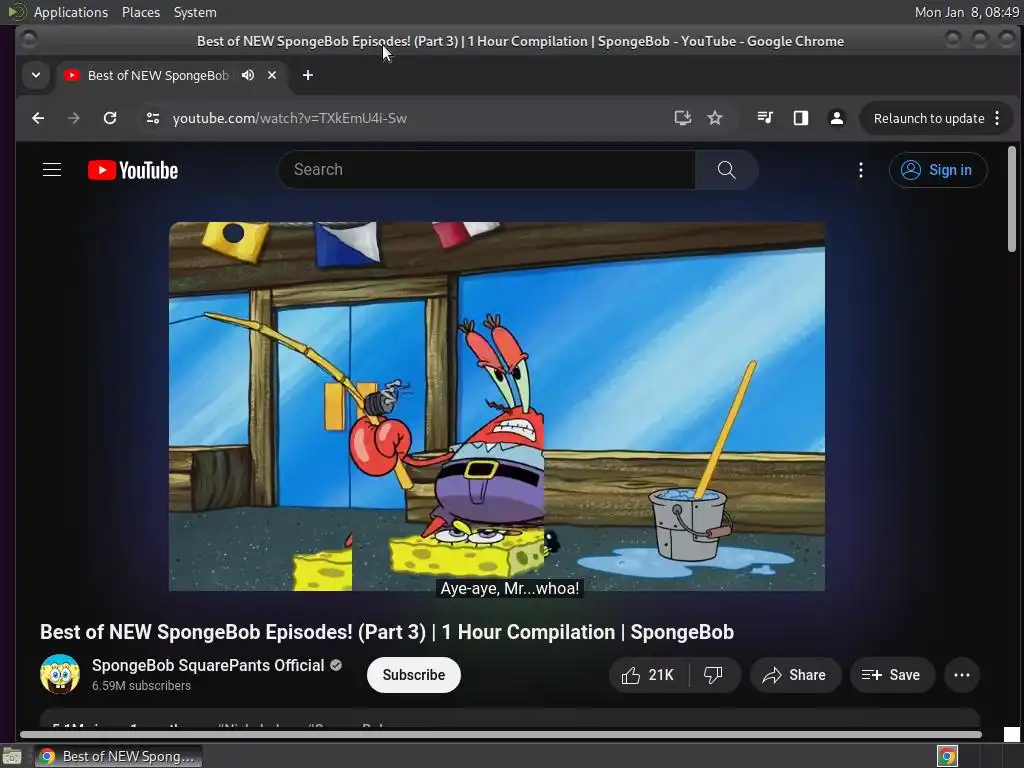
Task: Click the caption text "Aye-aye, Mr...whoa!"
Action: 509,588
